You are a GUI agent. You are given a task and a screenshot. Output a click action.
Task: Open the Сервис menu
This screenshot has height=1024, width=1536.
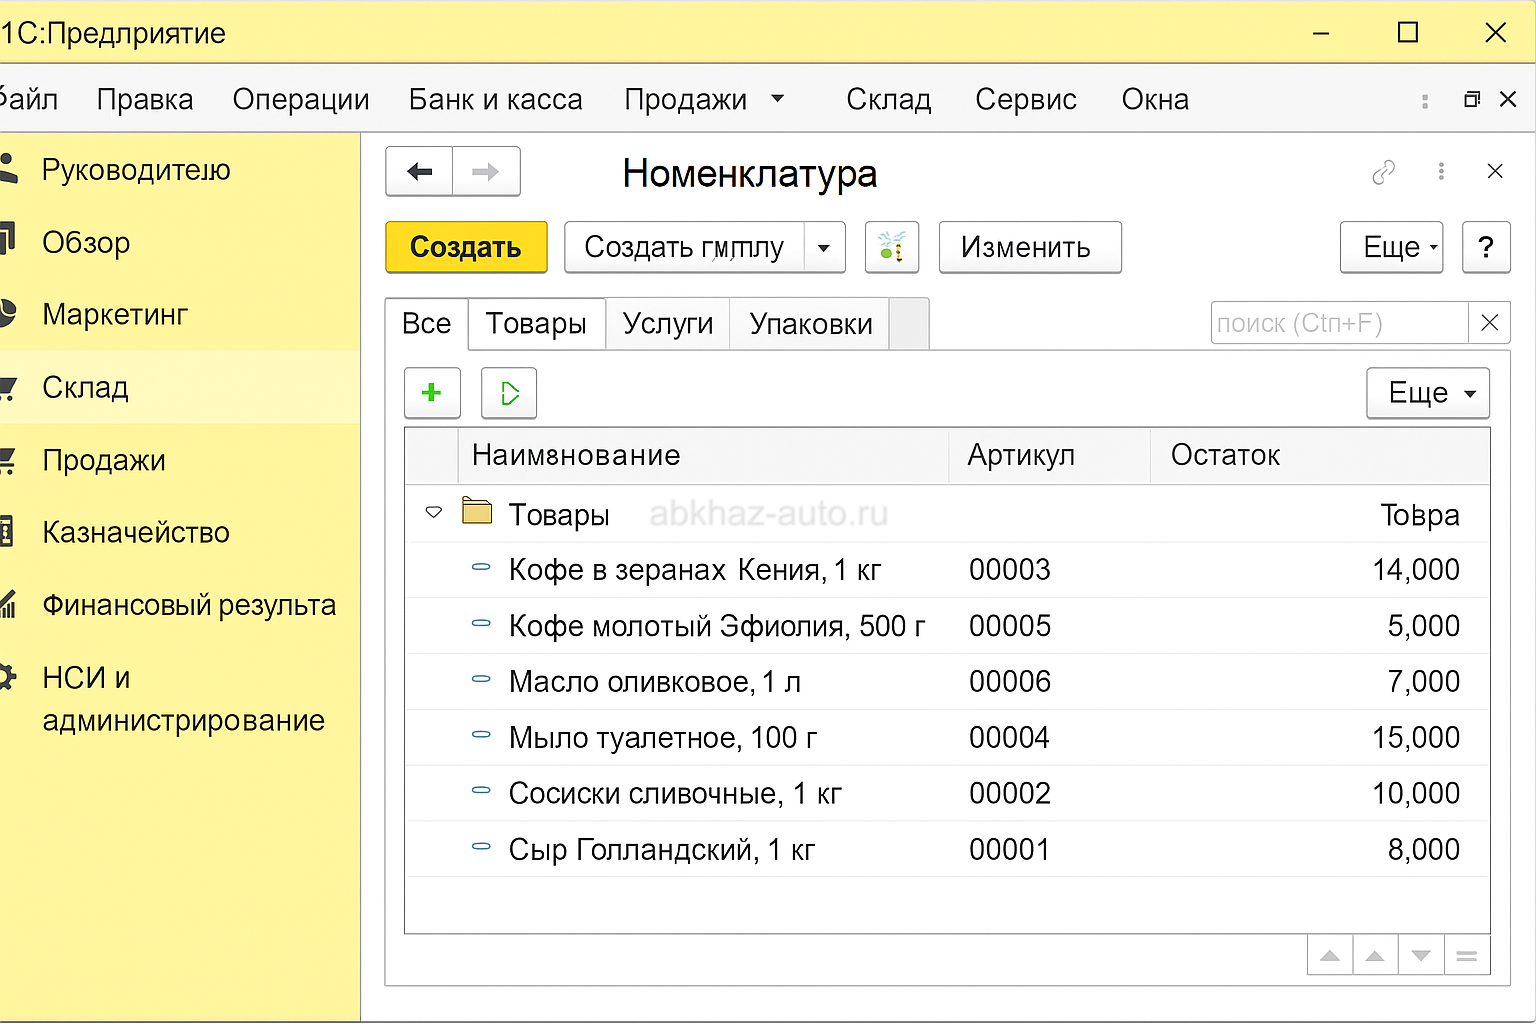1026,99
